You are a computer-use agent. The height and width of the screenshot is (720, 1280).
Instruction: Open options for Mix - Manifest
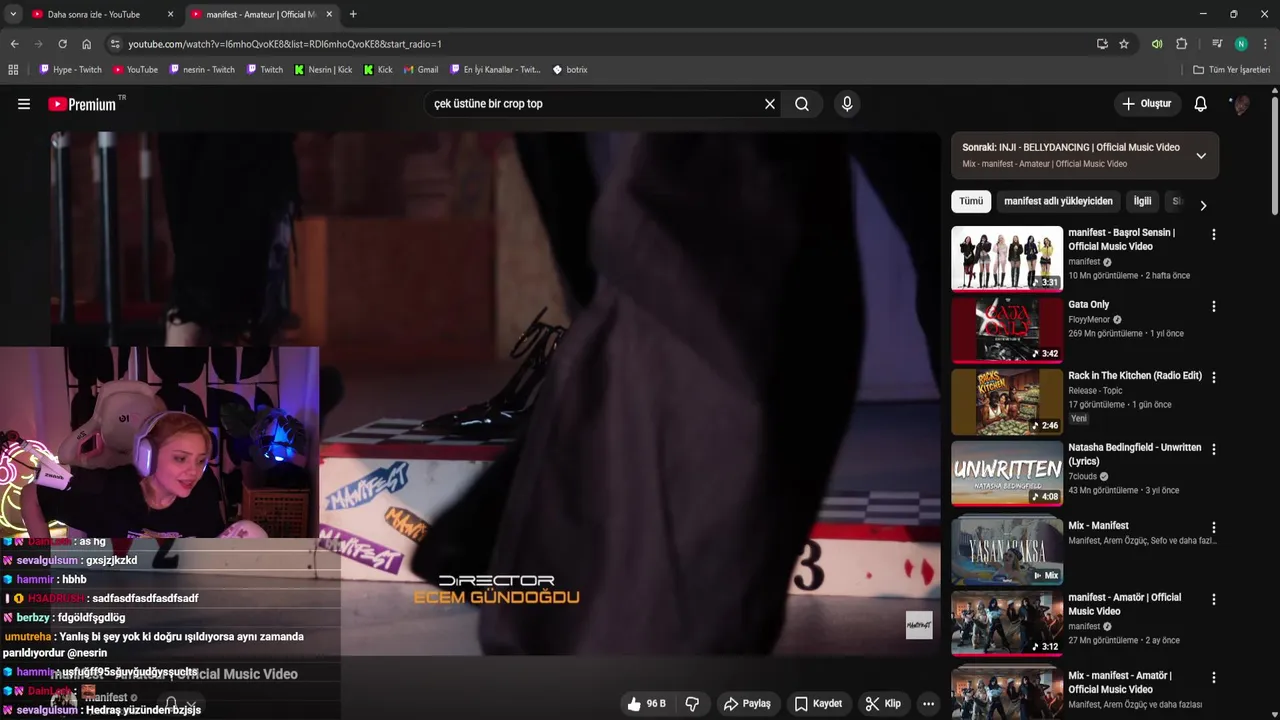point(1214,528)
